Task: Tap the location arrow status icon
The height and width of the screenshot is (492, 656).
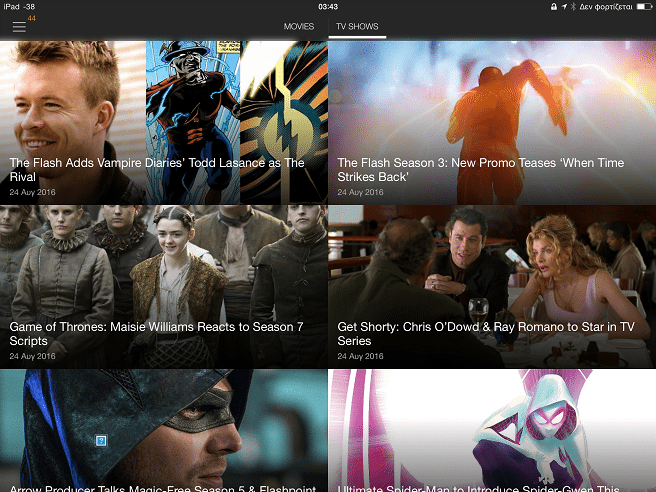Action: pos(564,6)
